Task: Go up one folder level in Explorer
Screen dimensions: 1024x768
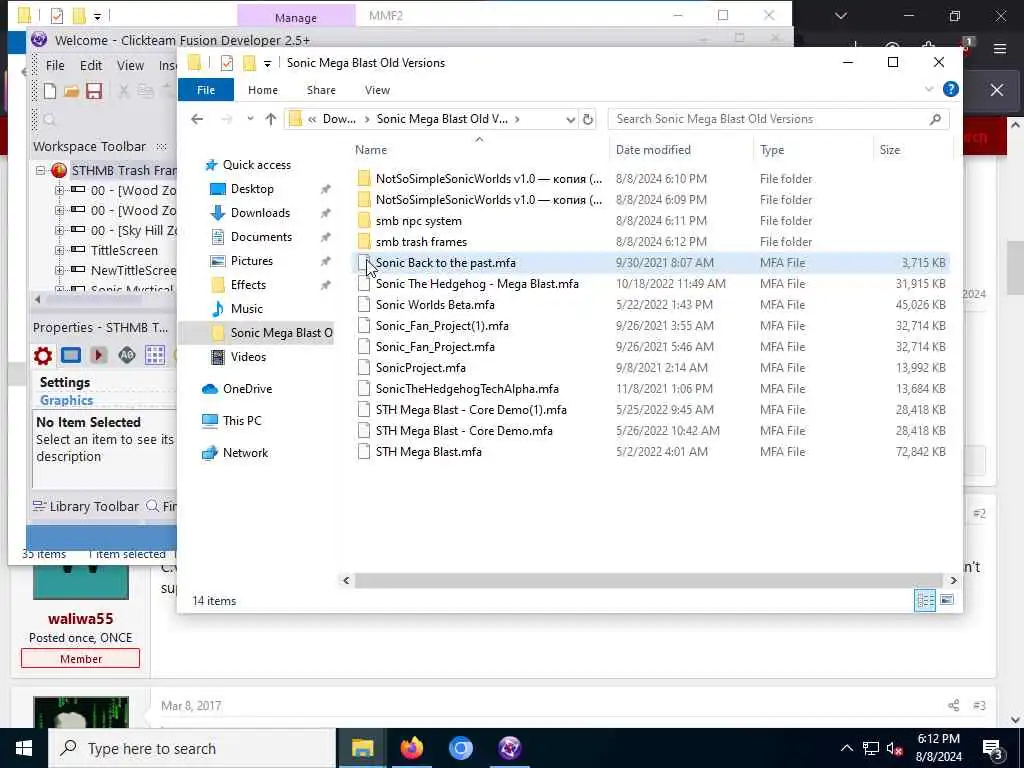Action: [x=270, y=119]
